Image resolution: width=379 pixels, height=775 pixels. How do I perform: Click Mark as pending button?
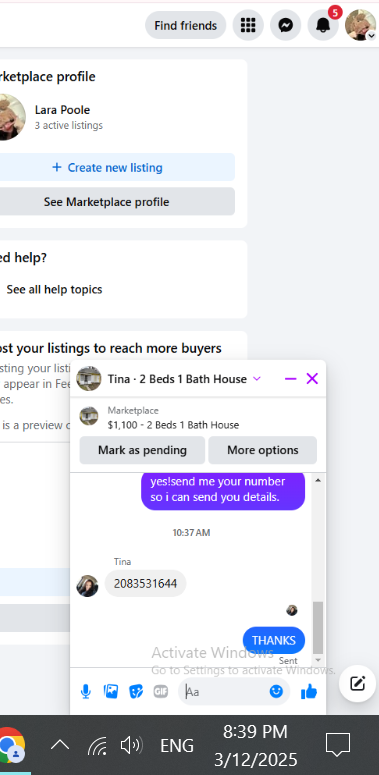tap(142, 450)
